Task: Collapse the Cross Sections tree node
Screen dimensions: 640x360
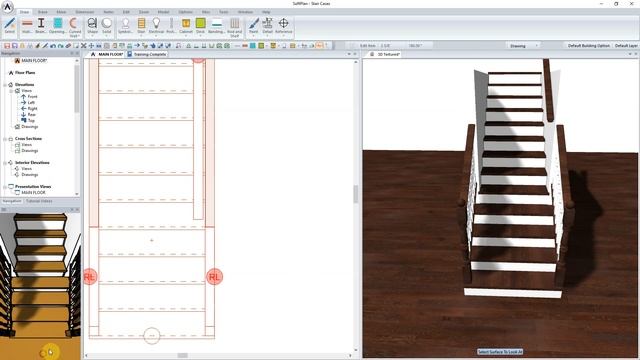Action: [x=5, y=139]
